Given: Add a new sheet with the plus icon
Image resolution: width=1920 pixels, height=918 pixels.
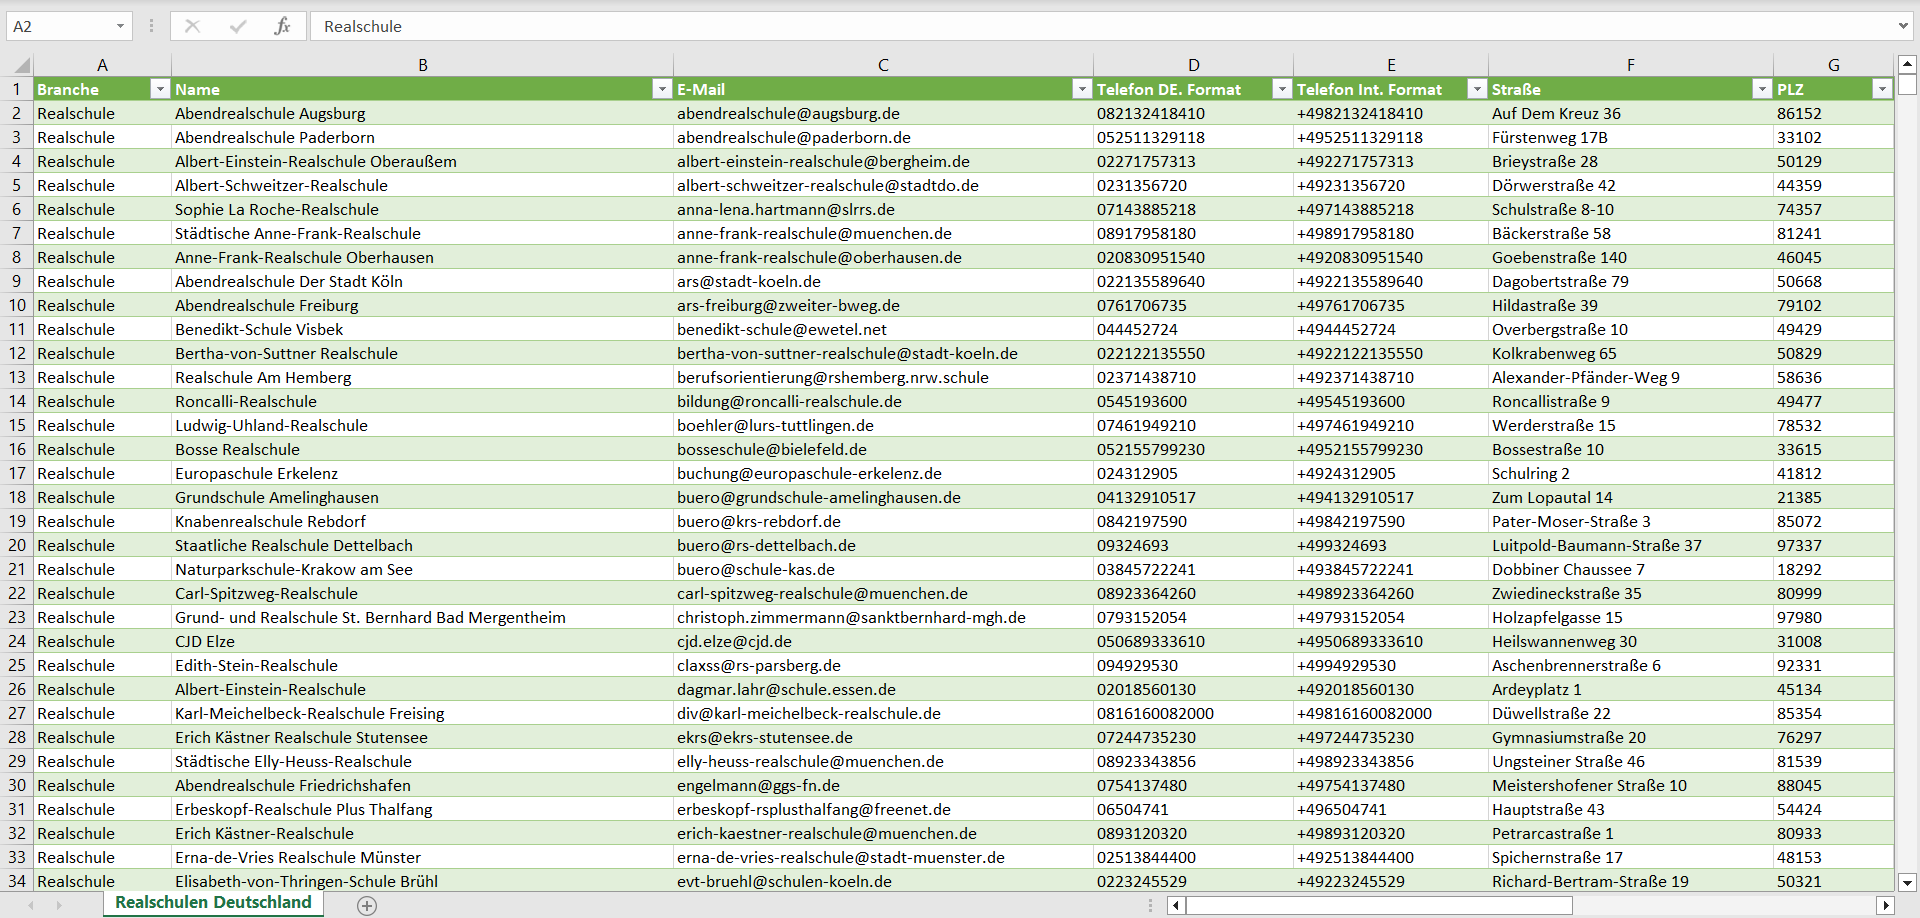Looking at the screenshot, I should (367, 905).
